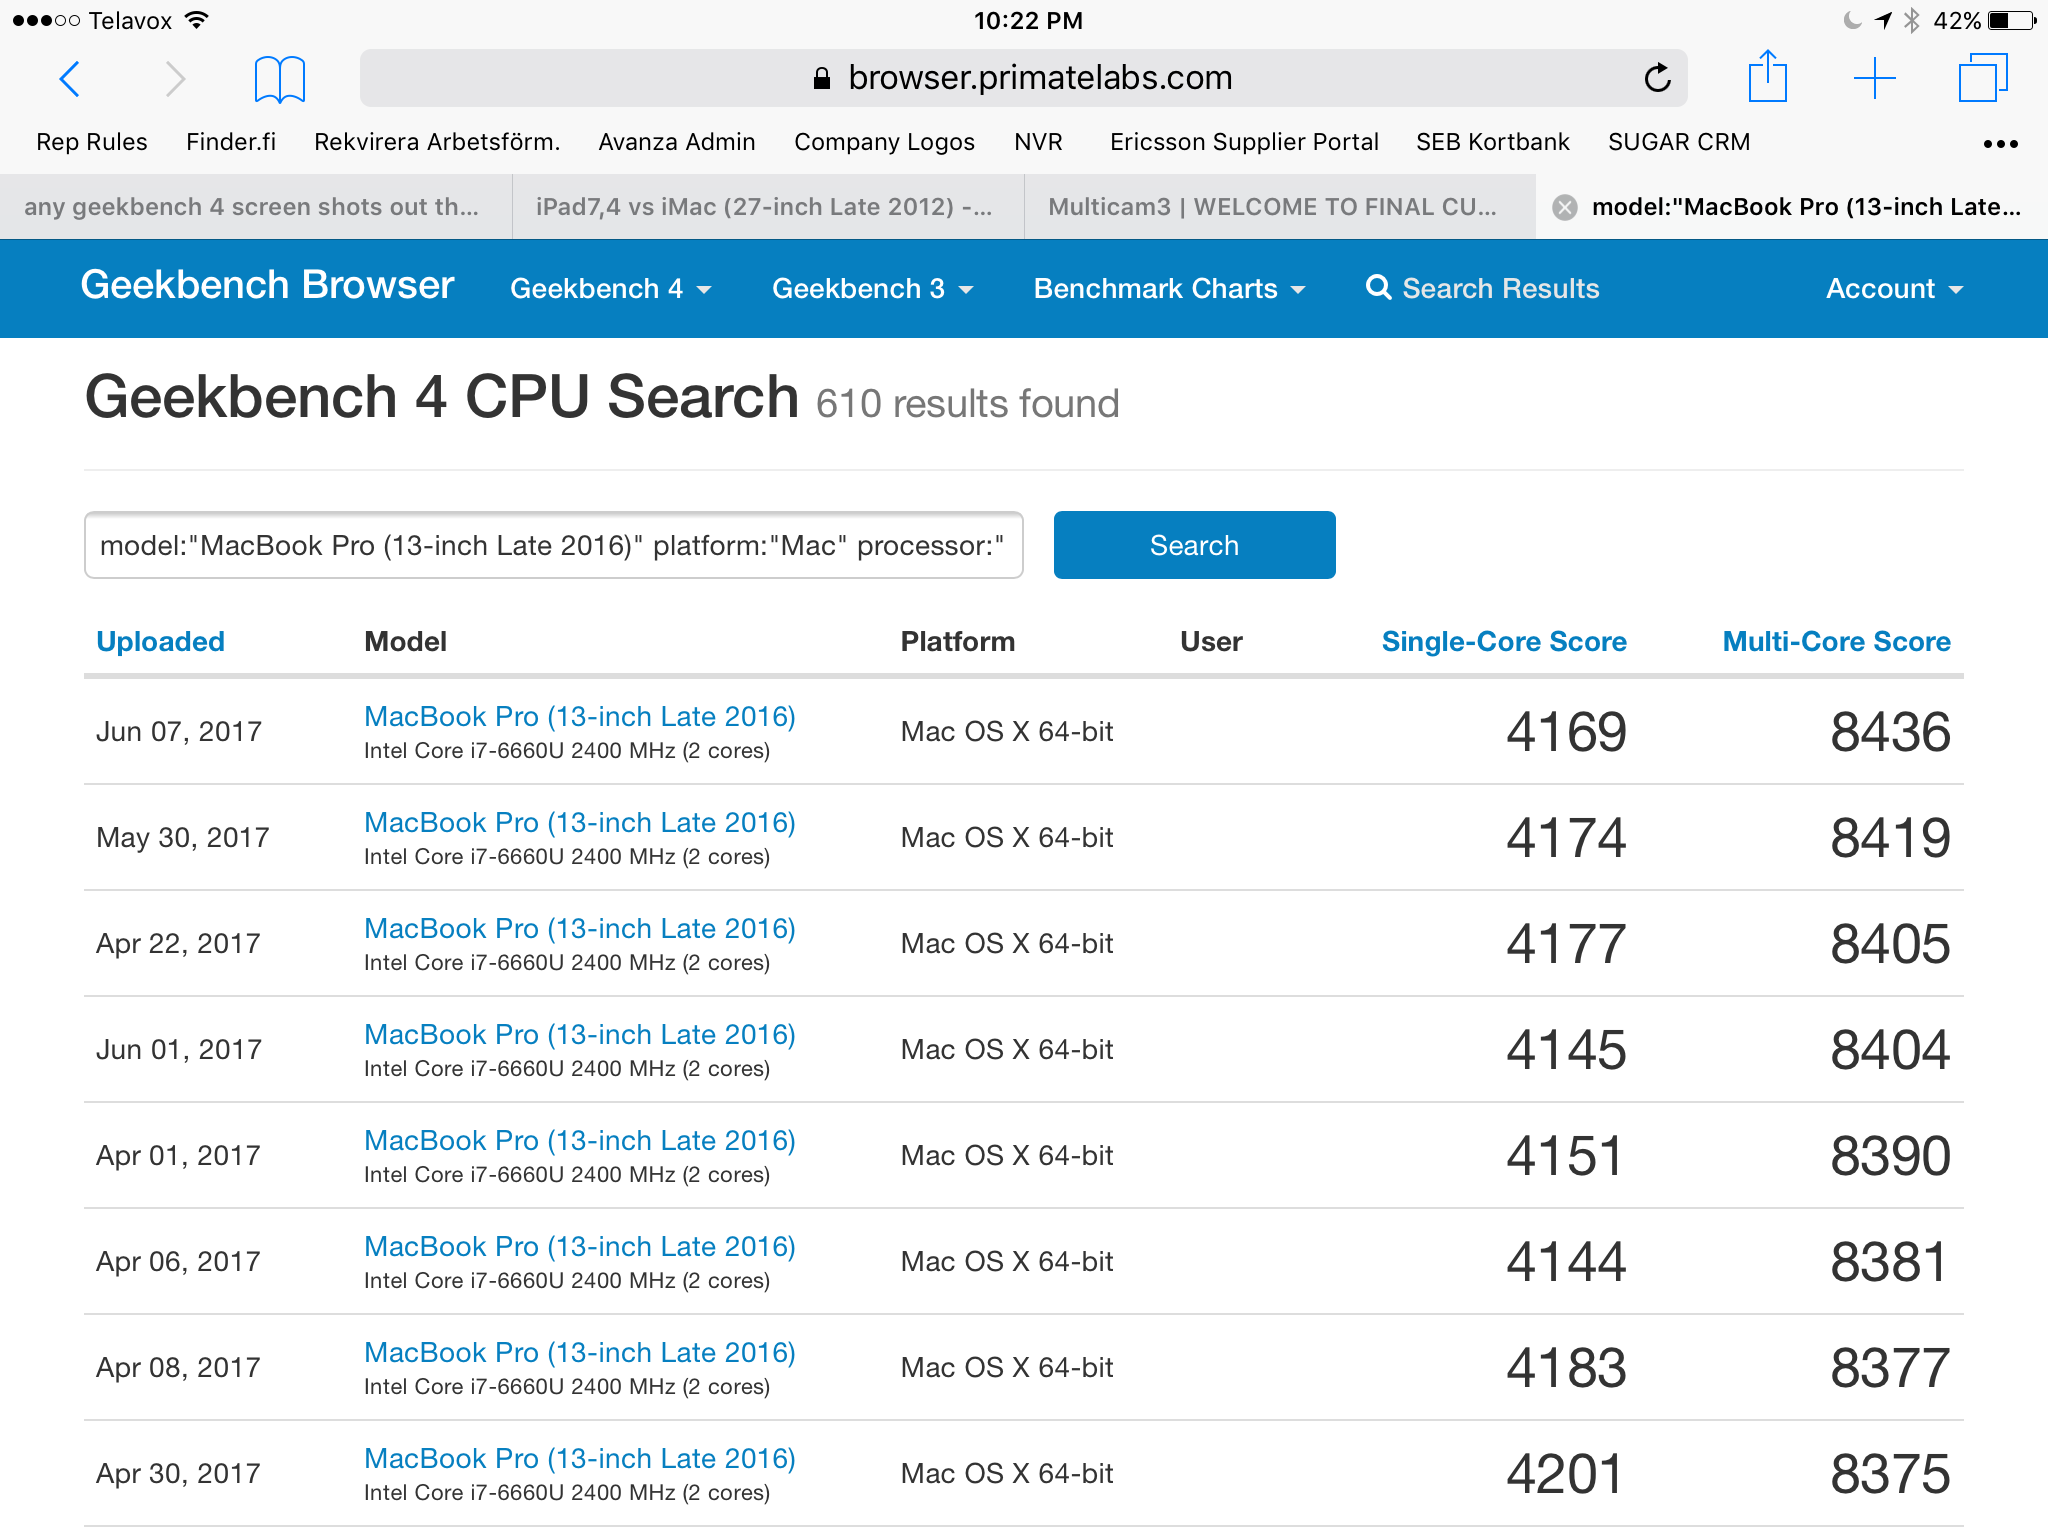Screen dimensions: 2048x1536
Task: Open Company Logos bookmark
Action: (884, 142)
